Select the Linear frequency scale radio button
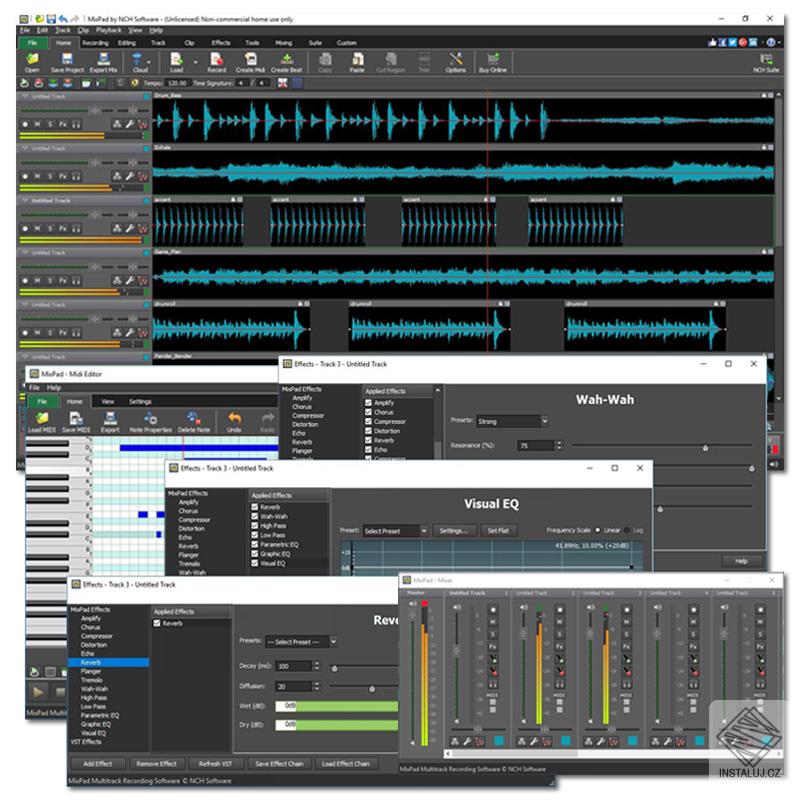Viewport: 800px width, 800px height. 597,530
